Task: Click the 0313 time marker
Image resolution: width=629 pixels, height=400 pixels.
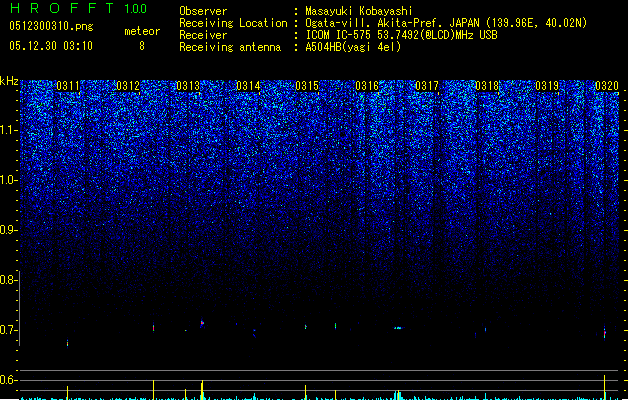Action: tap(188, 86)
